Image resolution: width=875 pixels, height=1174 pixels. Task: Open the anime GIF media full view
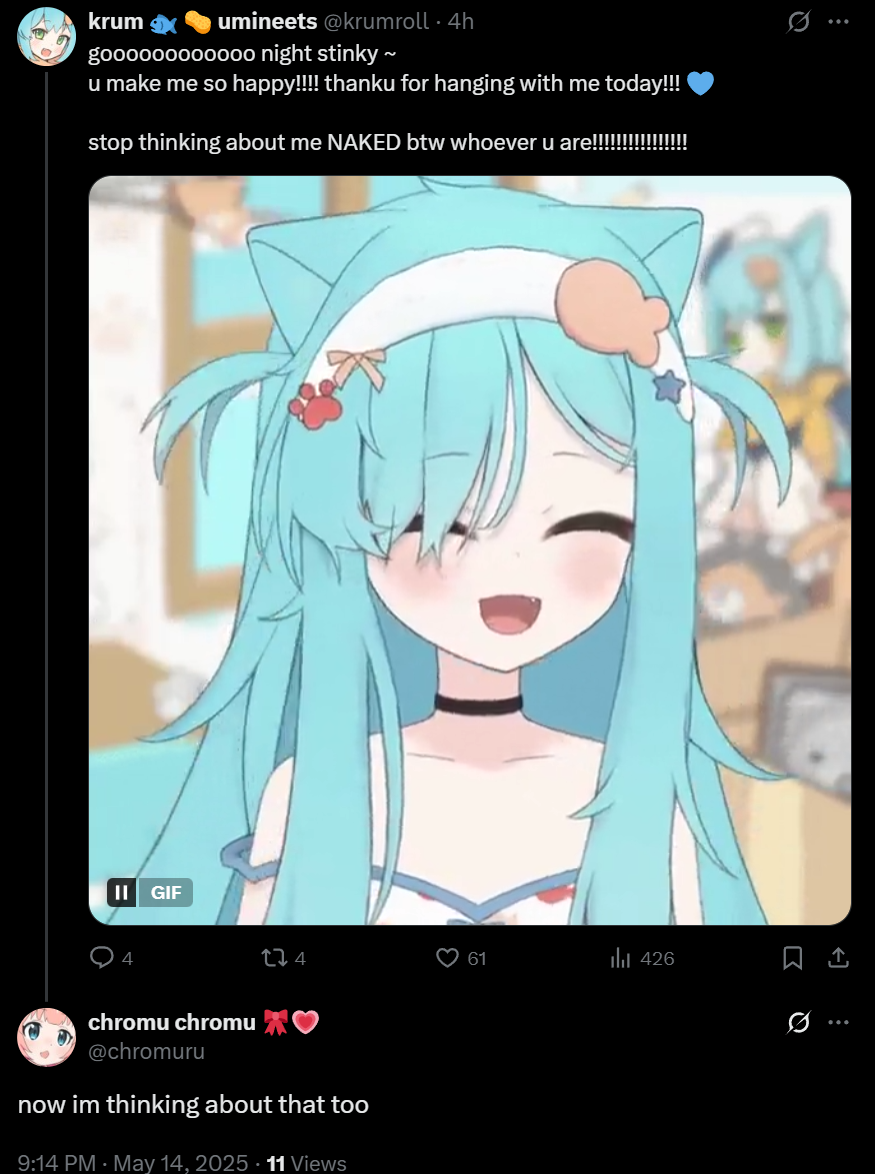469,550
